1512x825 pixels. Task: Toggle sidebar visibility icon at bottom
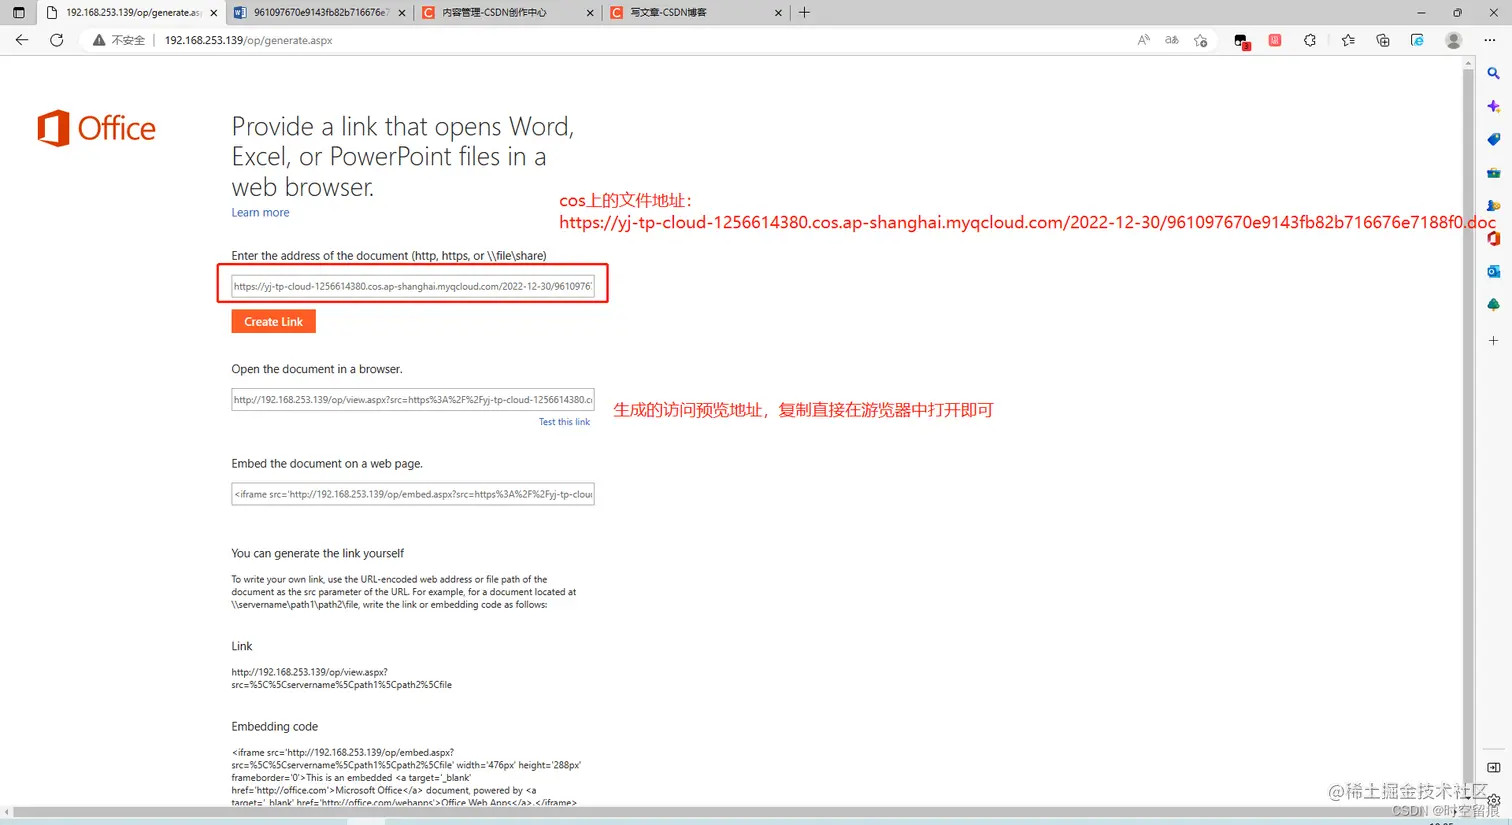click(1493, 767)
